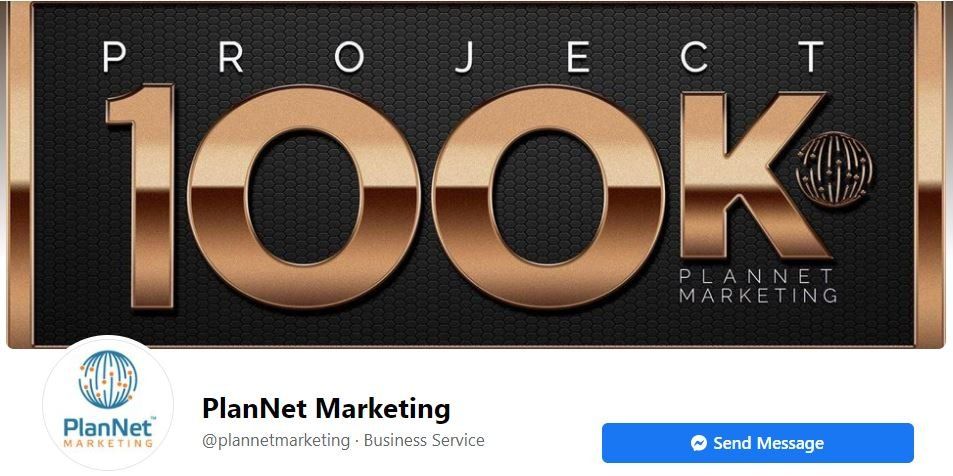Click the Messenger icon in Send Message button

click(x=699, y=443)
